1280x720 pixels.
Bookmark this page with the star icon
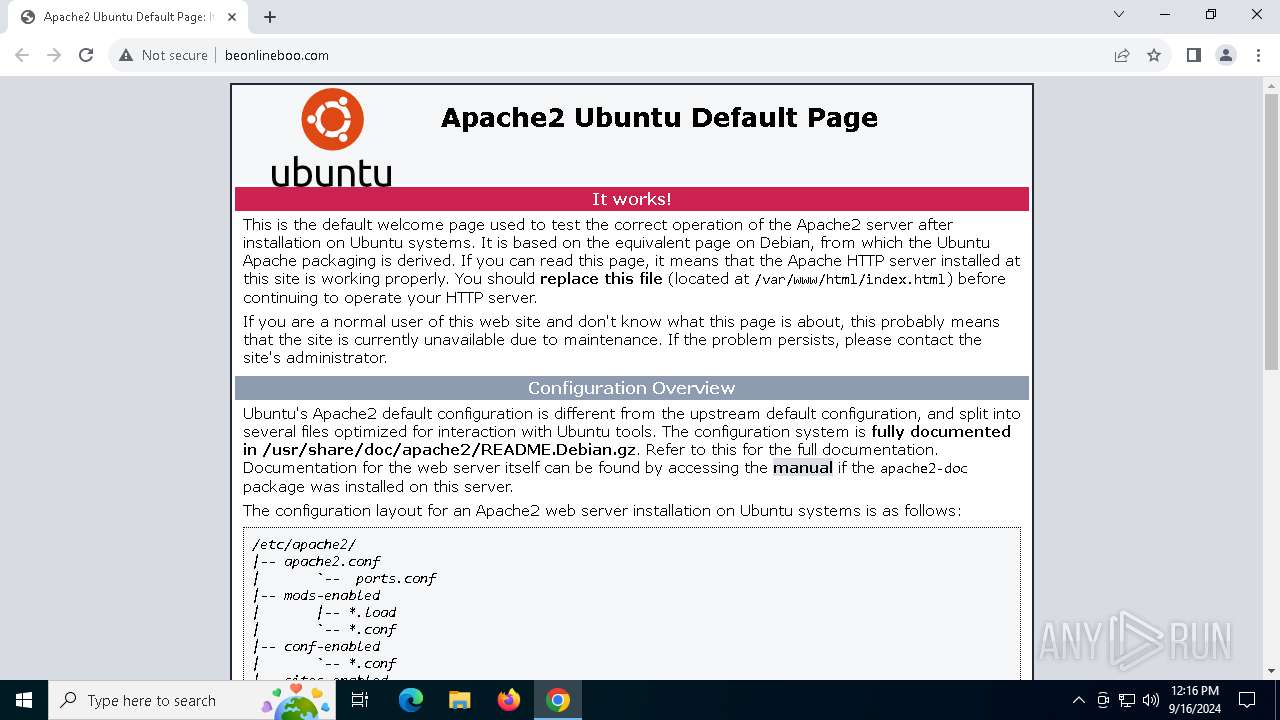point(1154,55)
